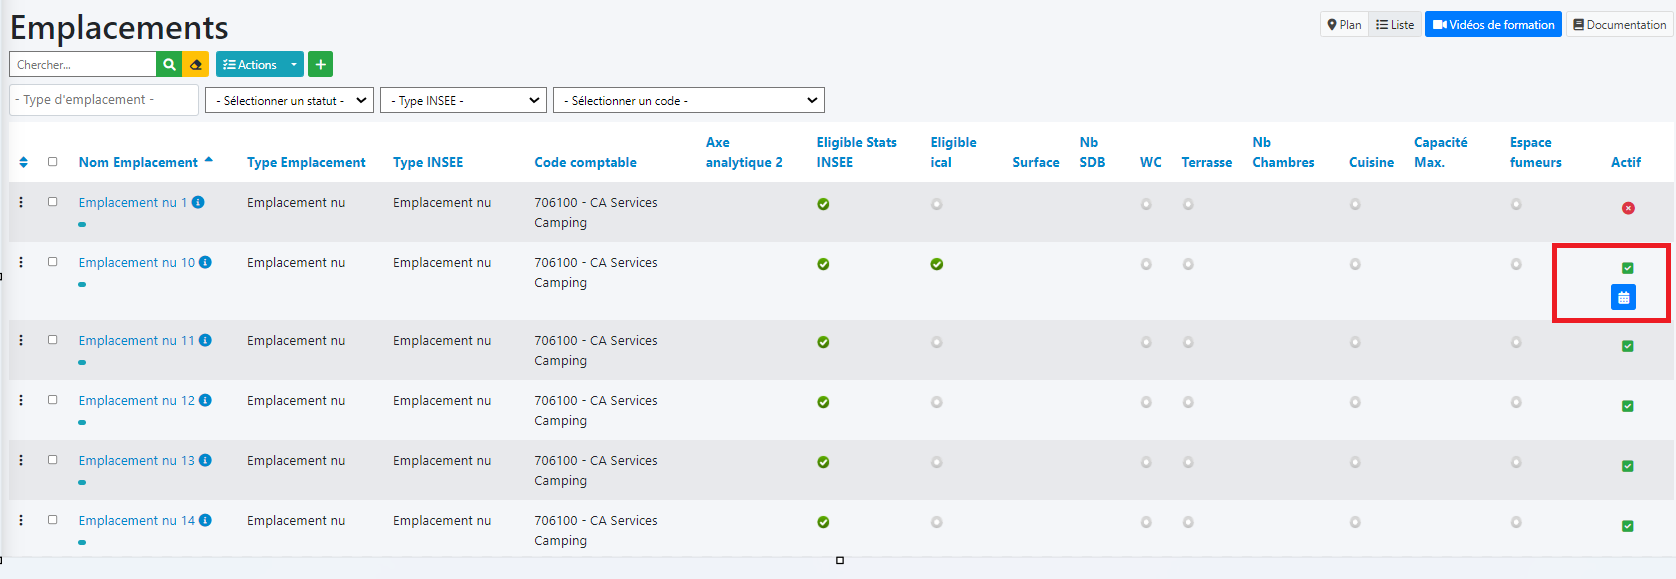Open the 'Emplacement nu 10' link

[137, 262]
